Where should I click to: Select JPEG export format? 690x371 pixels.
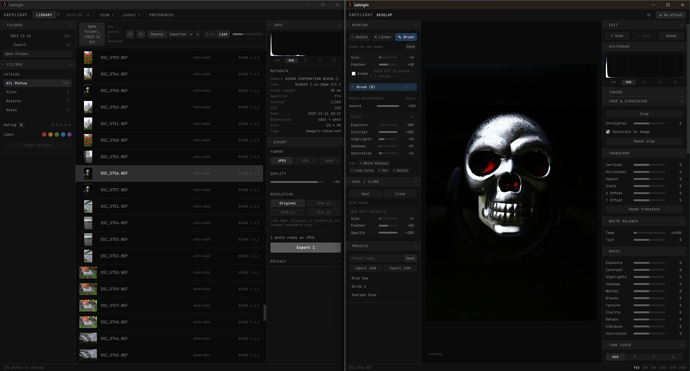[x=282, y=161]
